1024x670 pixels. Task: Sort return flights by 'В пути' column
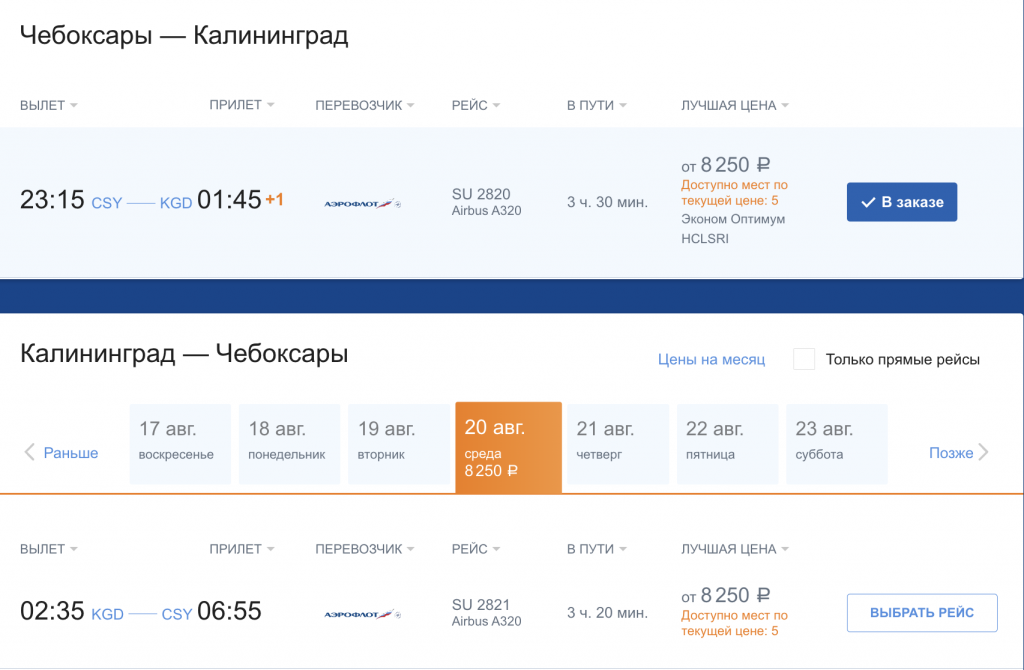(x=597, y=549)
